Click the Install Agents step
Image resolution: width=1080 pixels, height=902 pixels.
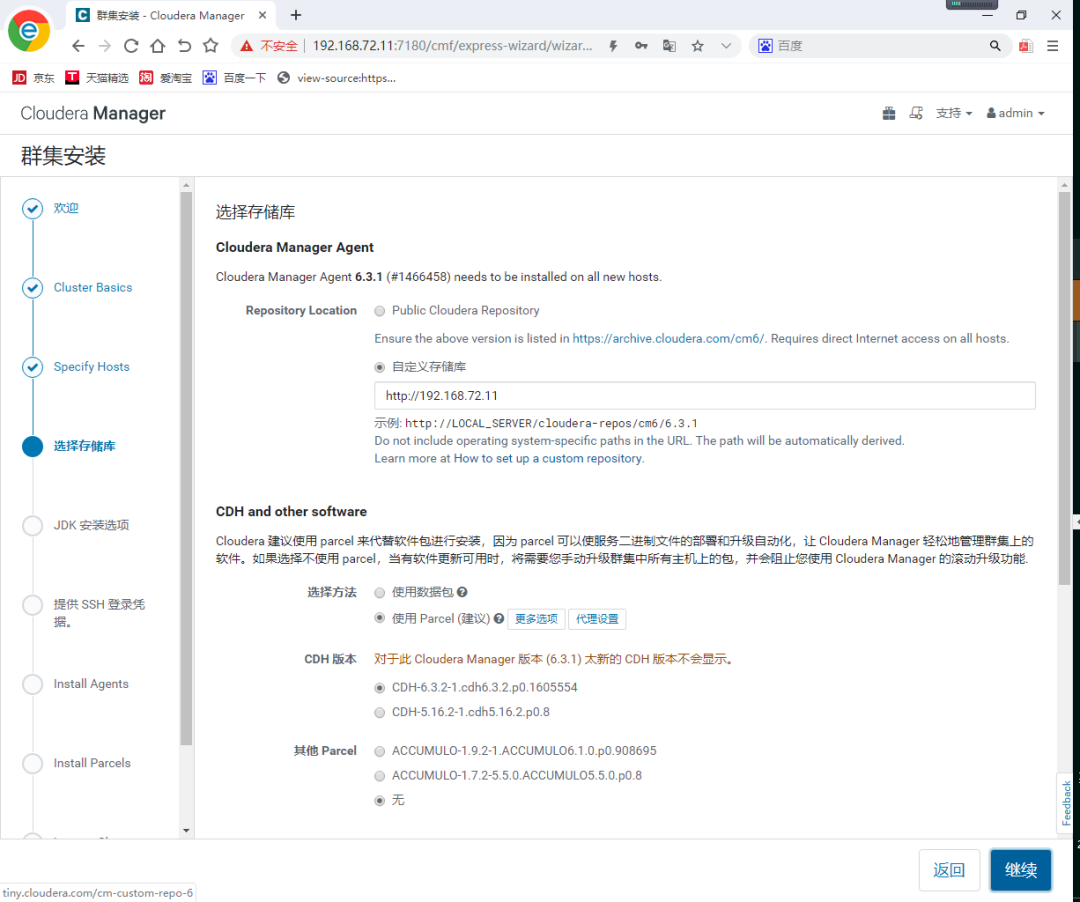pos(91,684)
